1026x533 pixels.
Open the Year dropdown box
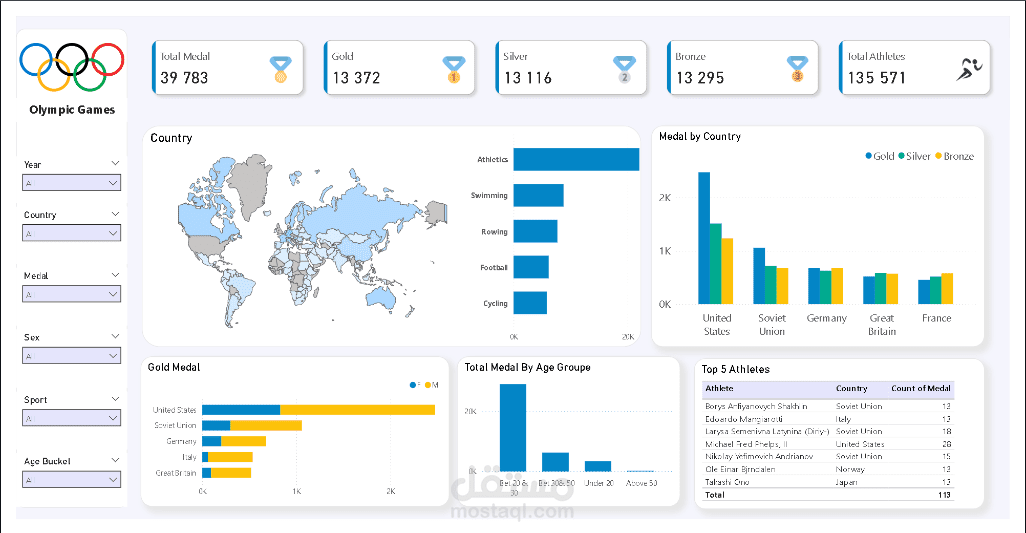[x=71, y=182]
